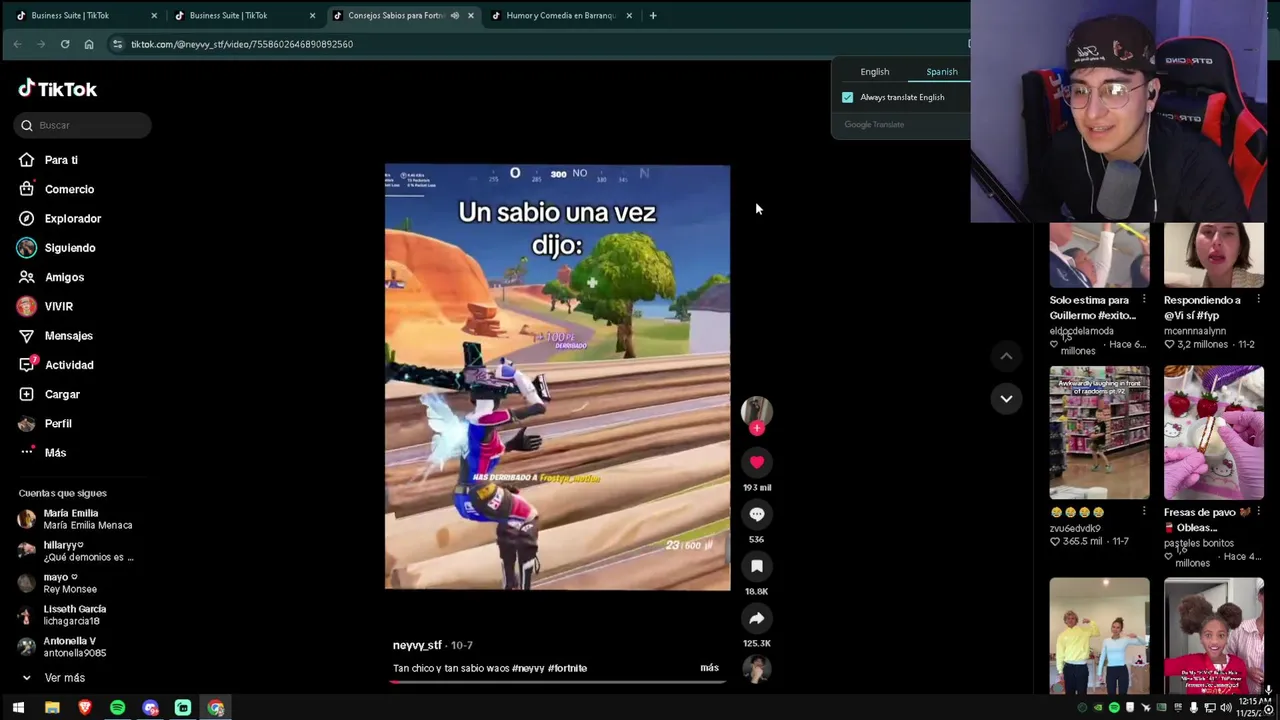Open Fresas de pavo video thumbnail
1280x720 pixels.
coord(1213,432)
